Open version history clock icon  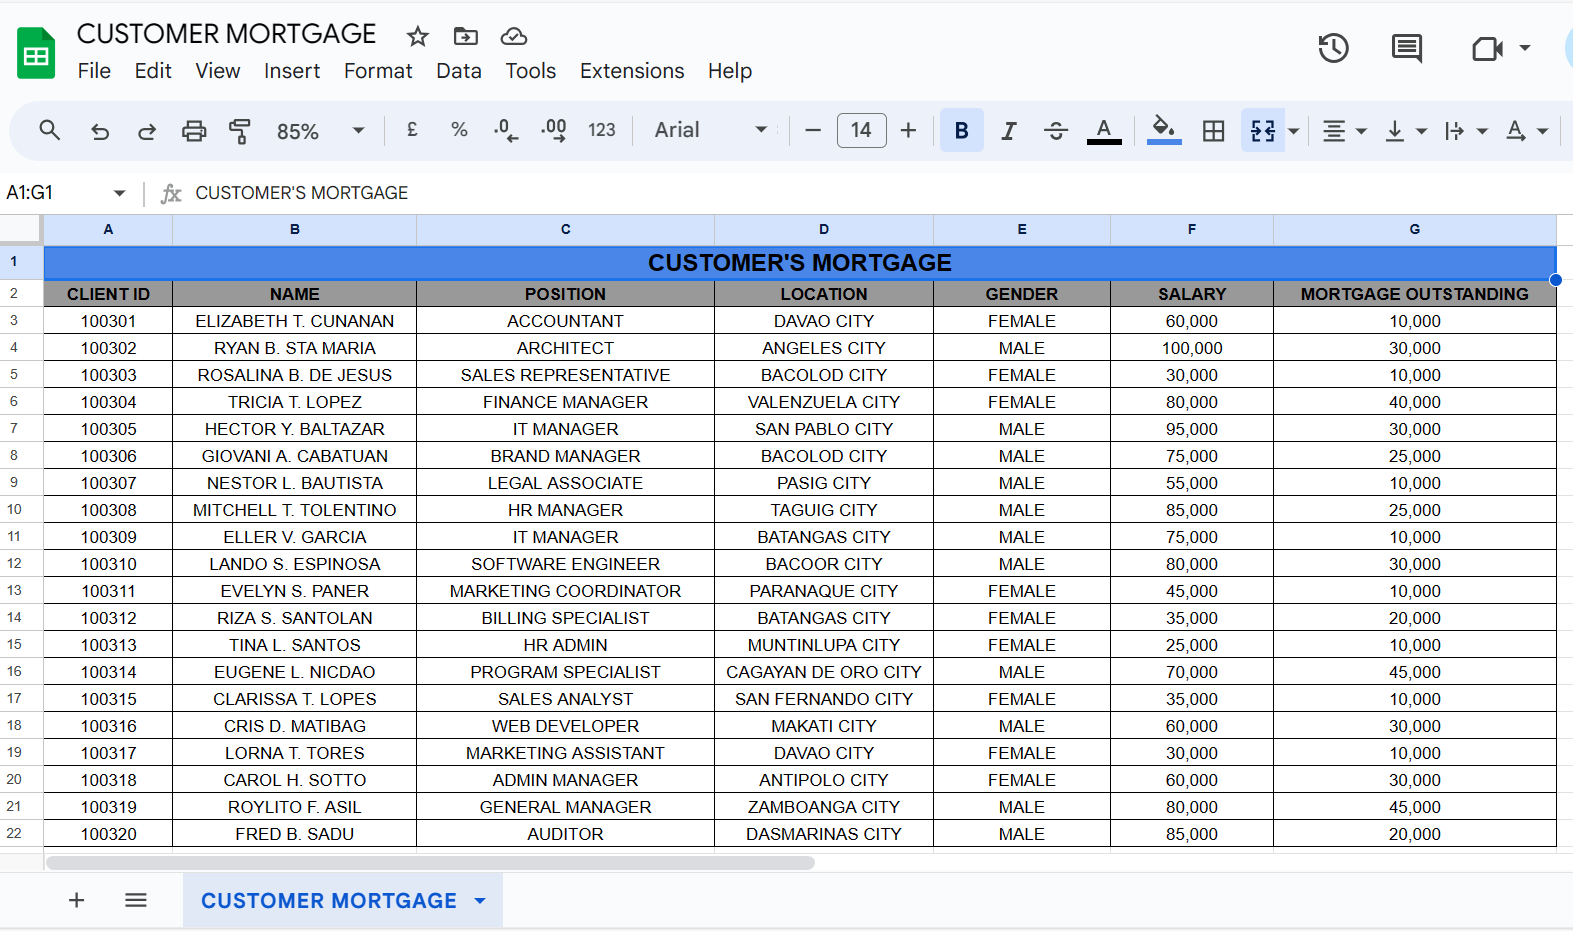pyautogui.click(x=1333, y=48)
